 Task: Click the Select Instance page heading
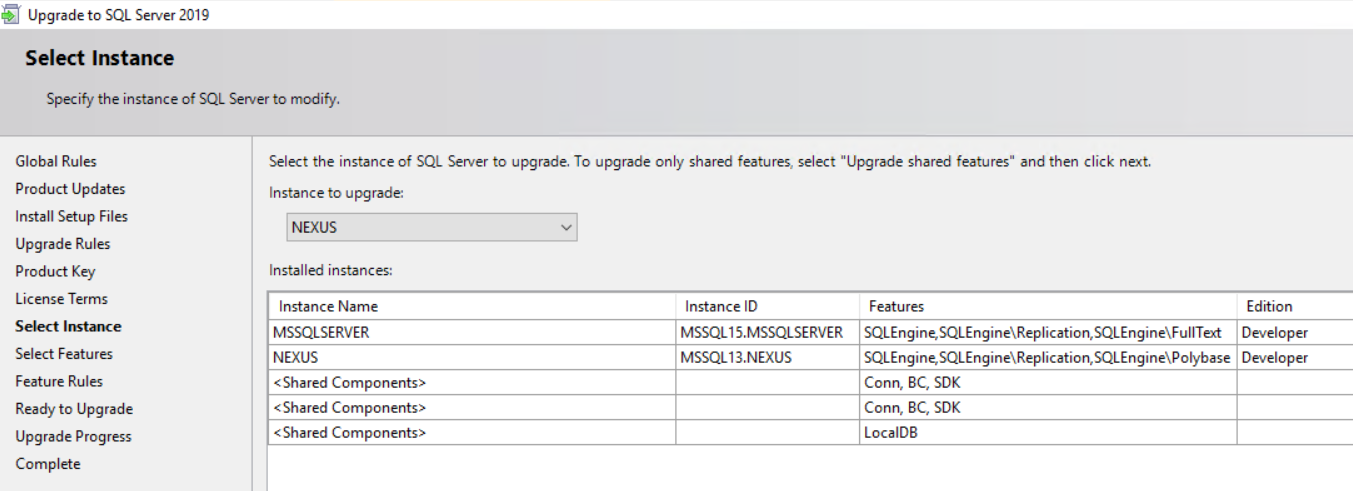pos(100,58)
